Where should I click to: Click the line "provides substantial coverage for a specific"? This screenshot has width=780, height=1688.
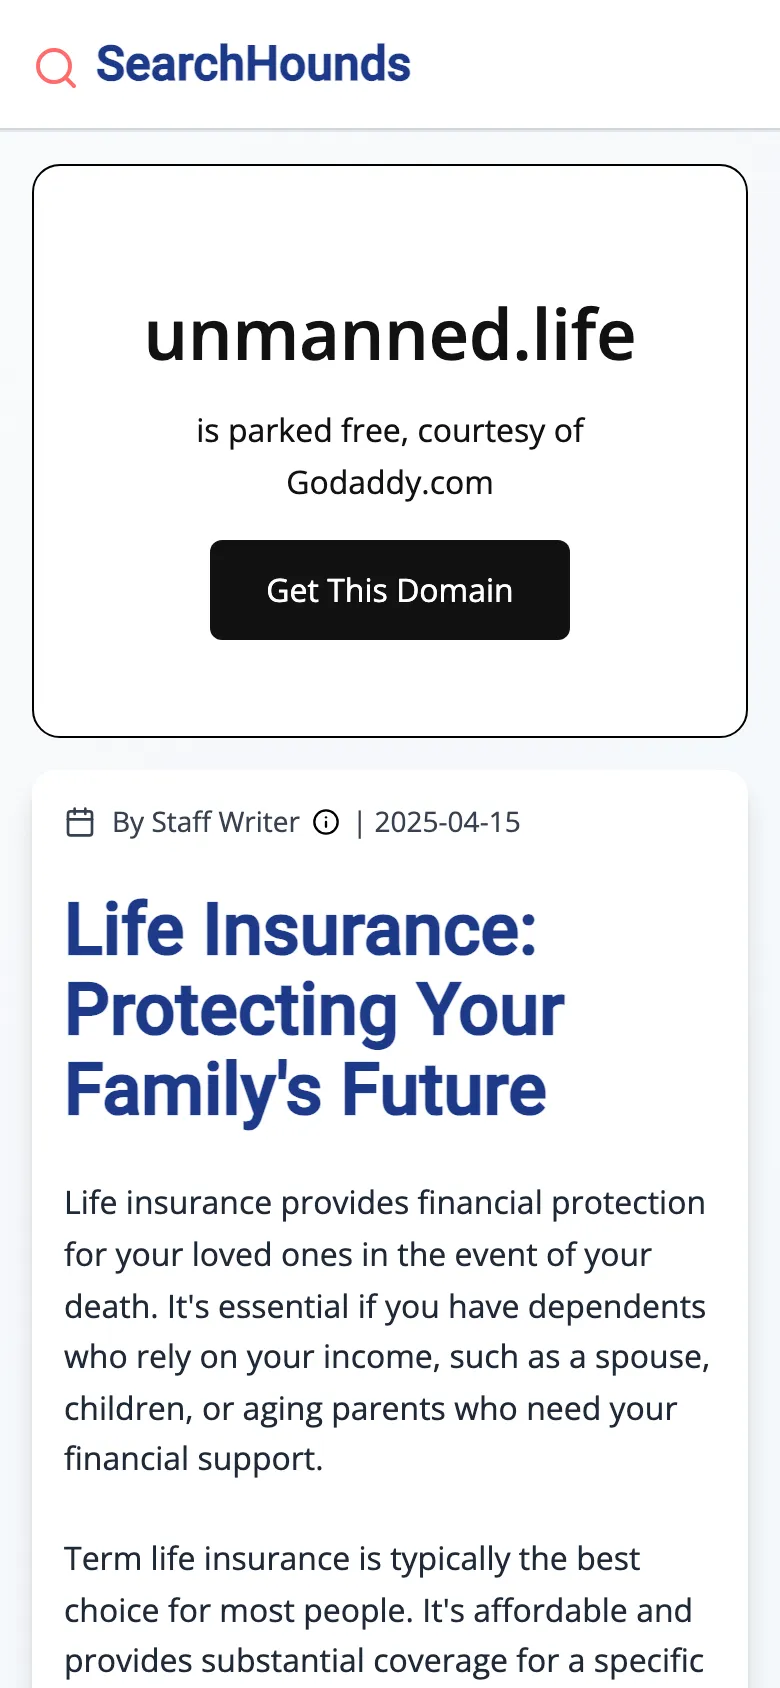click(384, 1661)
